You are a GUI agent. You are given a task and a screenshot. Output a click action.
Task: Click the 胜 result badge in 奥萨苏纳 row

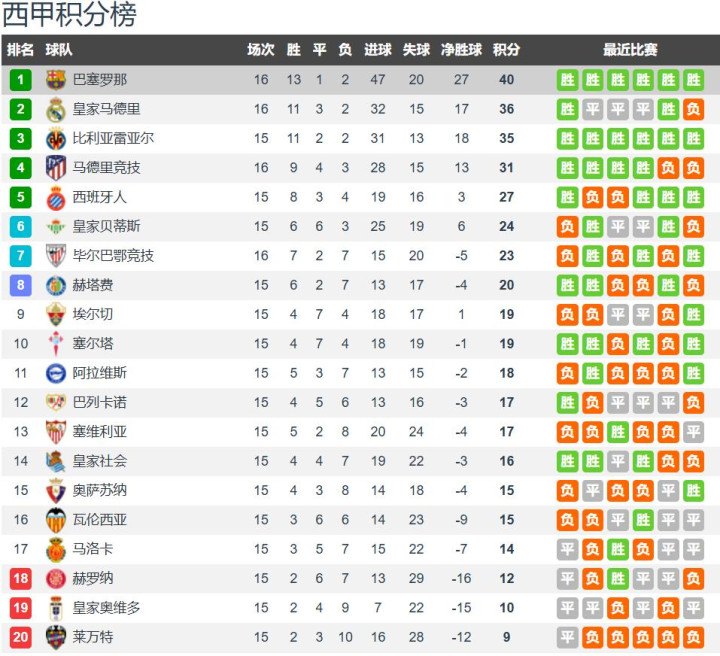(693, 491)
